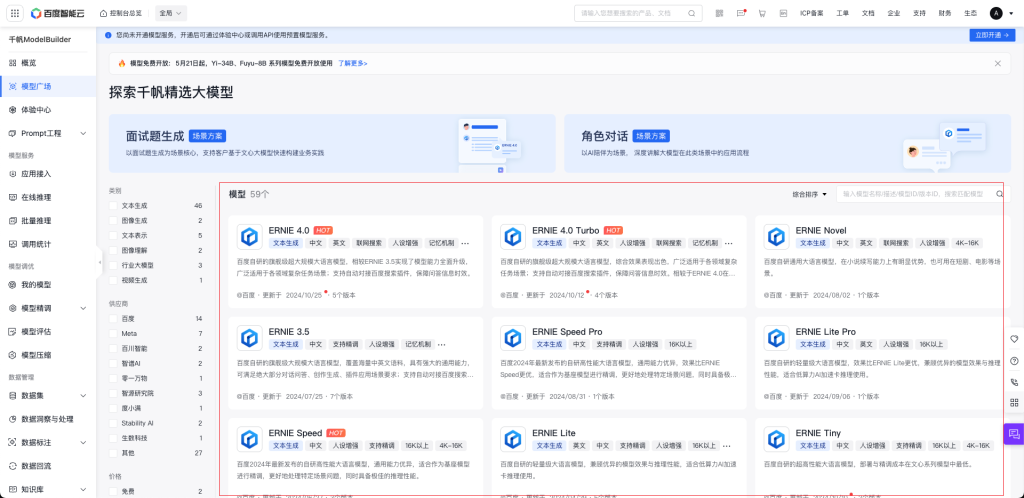Open the 综合排序 sort dropdown
The width and height of the screenshot is (1024, 498).
[810, 194]
